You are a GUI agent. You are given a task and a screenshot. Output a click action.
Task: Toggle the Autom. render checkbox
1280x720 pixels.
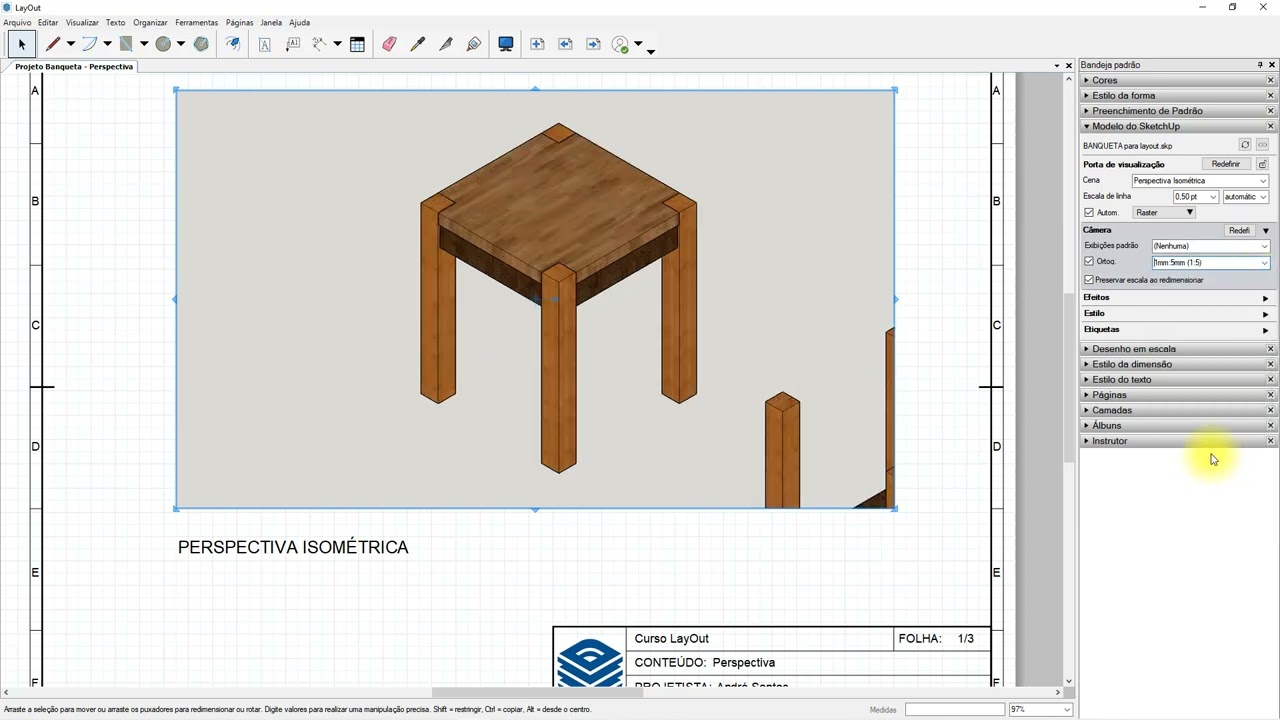1089,212
